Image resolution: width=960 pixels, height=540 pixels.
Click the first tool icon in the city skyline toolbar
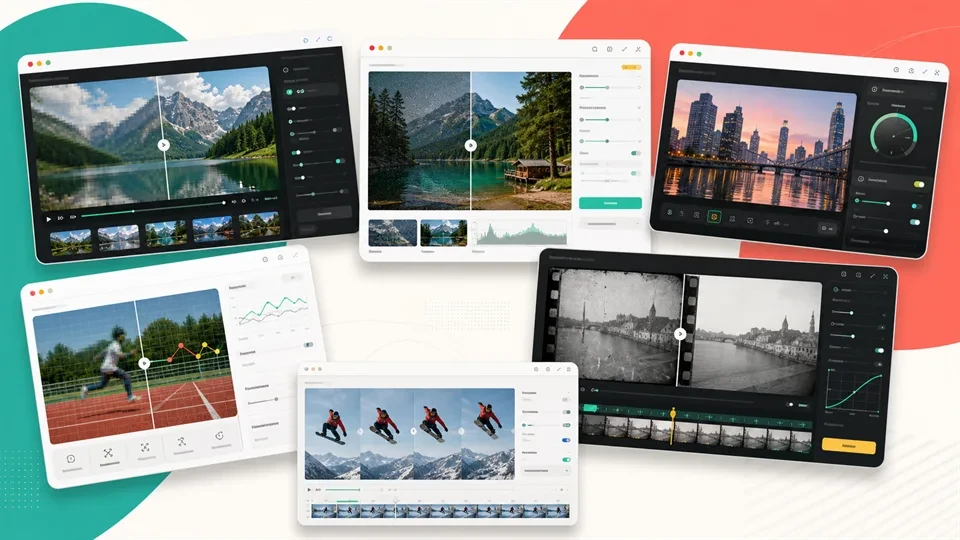click(670, 212)
